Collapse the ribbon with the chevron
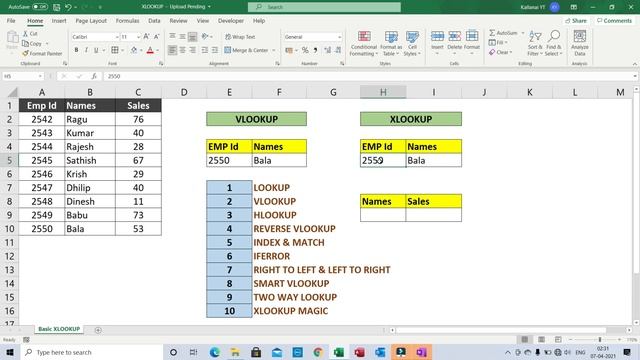Viewport: 640px width, 360px height. pos(635,64)
